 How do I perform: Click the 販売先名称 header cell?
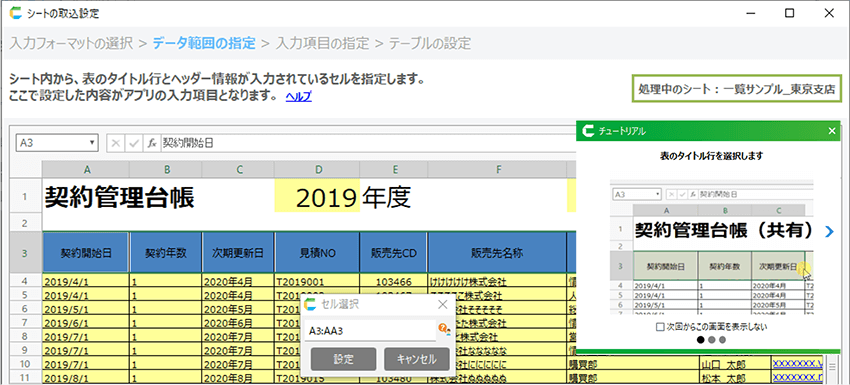[497, 252]
